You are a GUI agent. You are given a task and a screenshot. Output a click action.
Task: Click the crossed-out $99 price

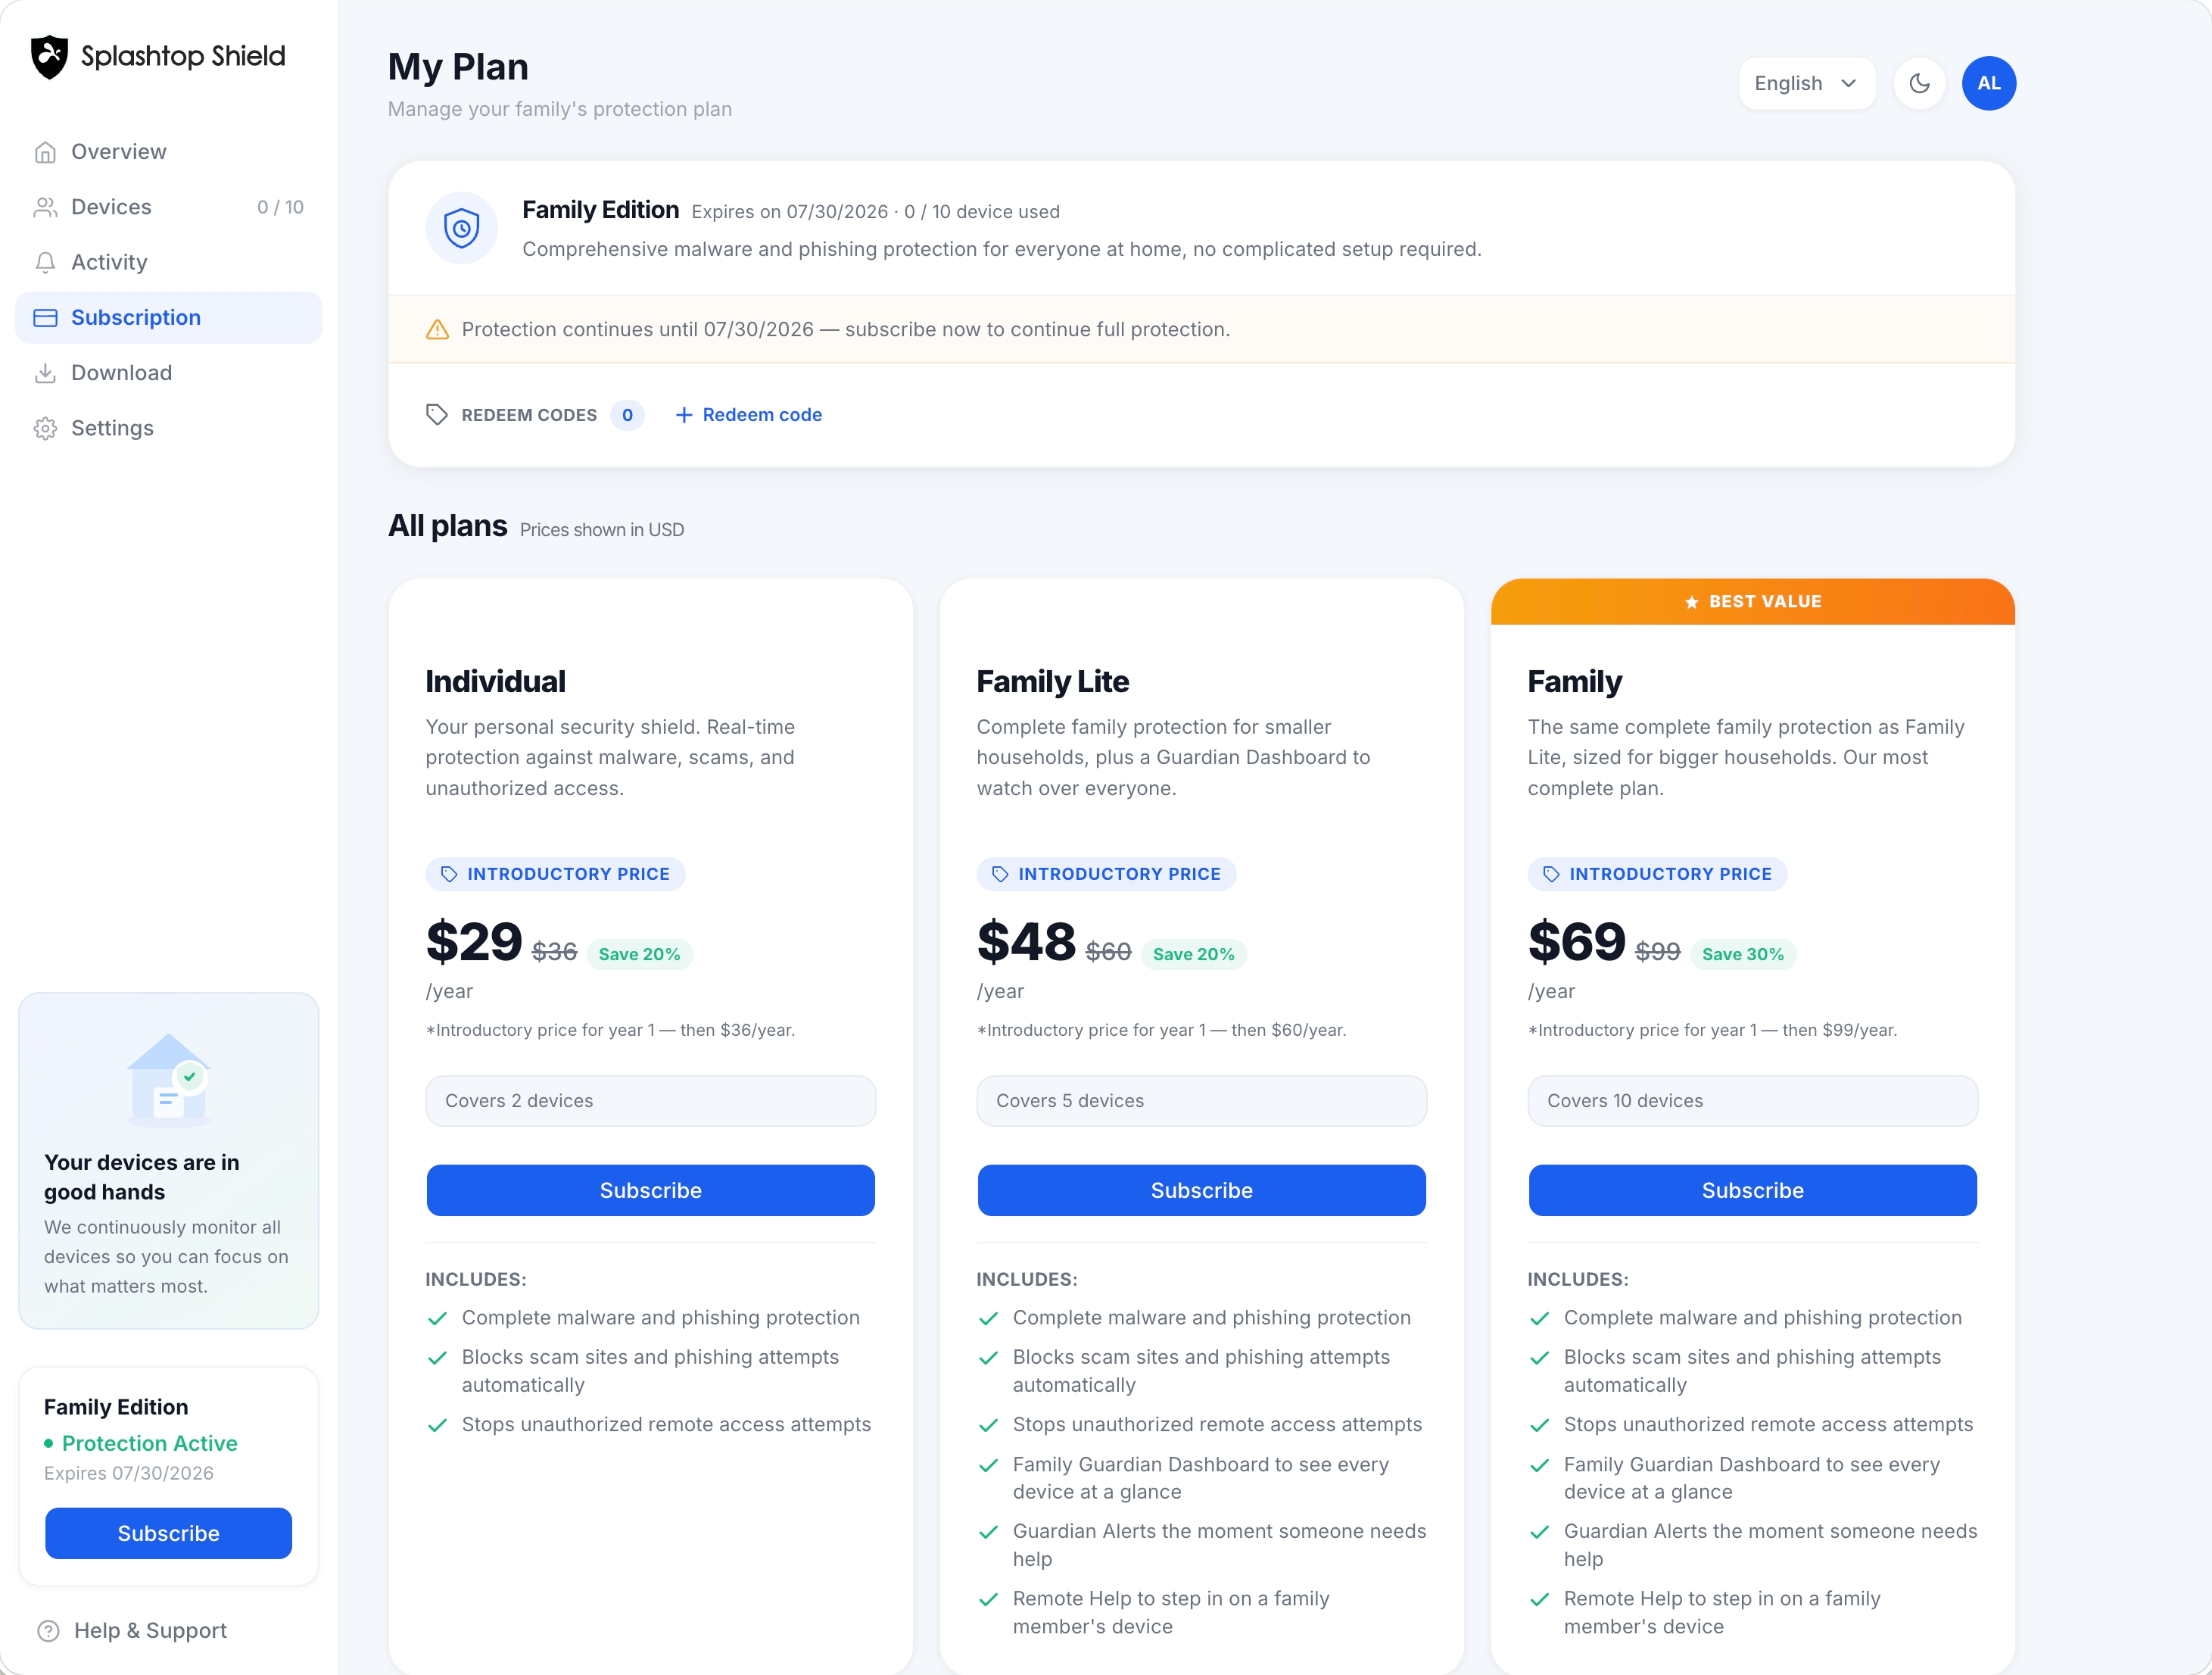tap(1657, 952)
